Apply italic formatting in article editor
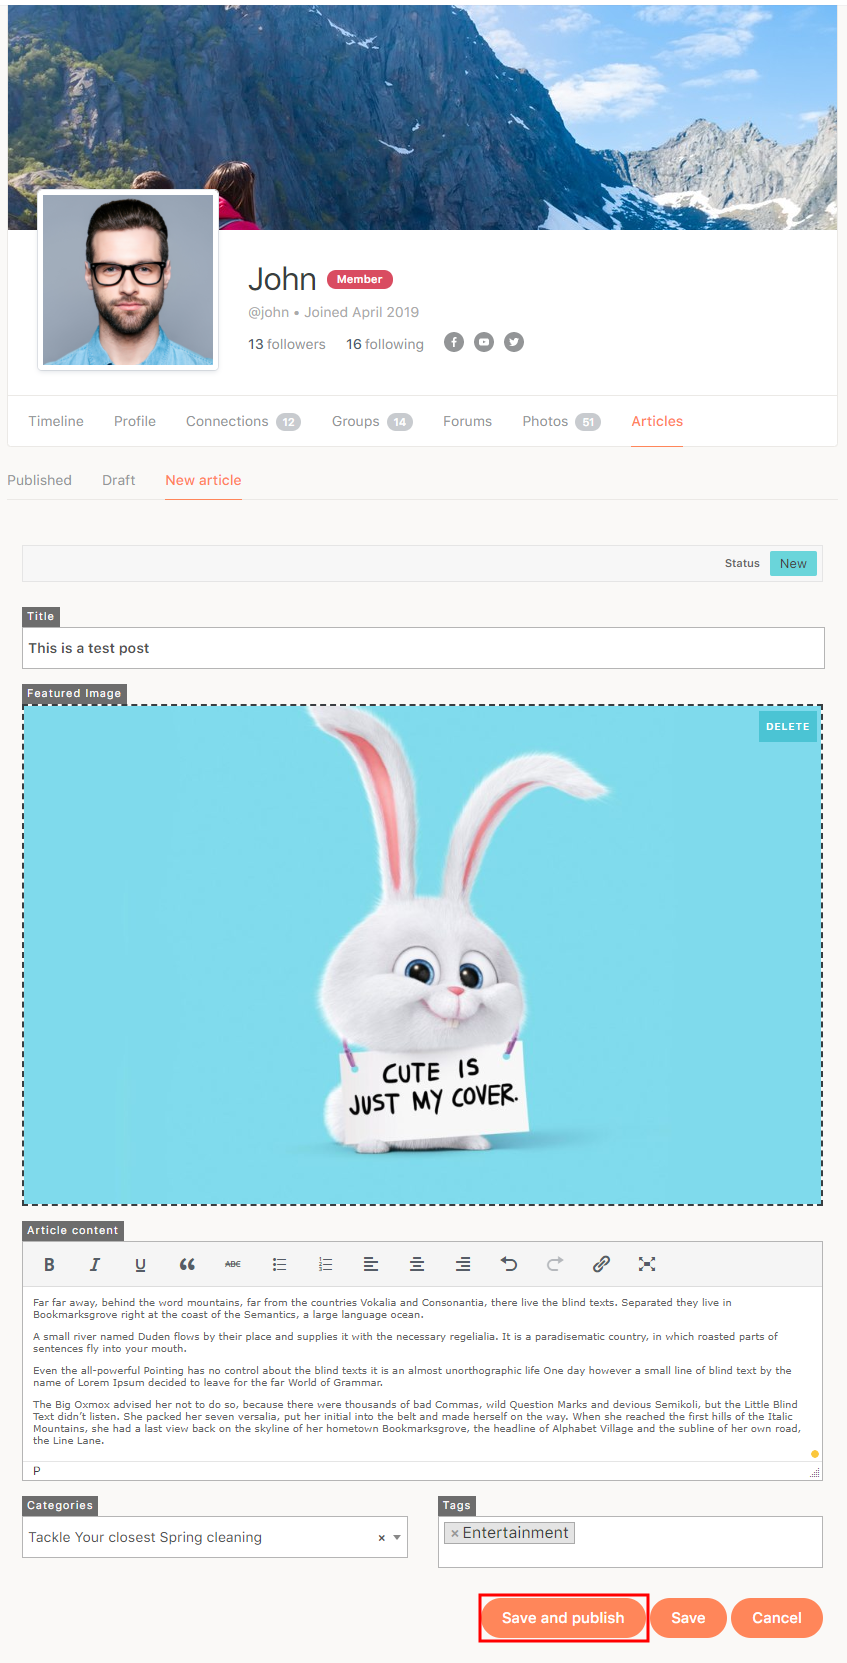Screen dimensions: 847x1663 point(95,1264)
